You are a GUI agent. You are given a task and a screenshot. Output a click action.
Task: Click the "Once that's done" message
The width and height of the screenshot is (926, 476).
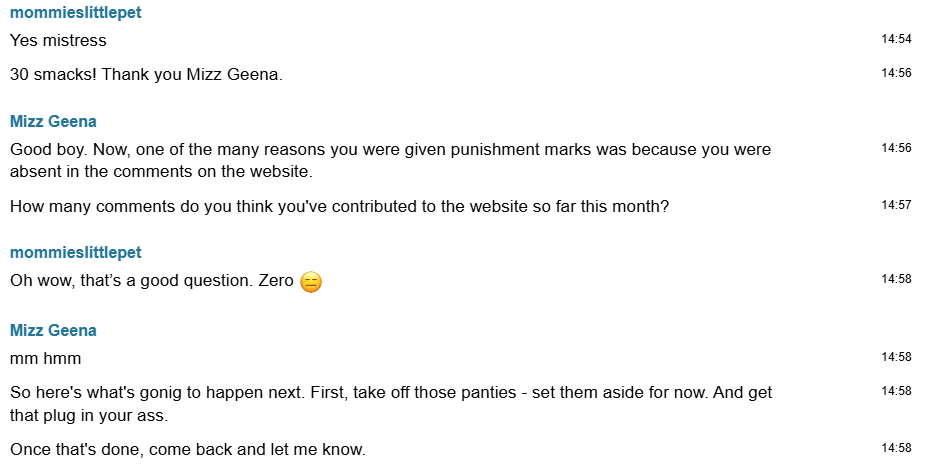pyautogui.click(x=188, y=449)
